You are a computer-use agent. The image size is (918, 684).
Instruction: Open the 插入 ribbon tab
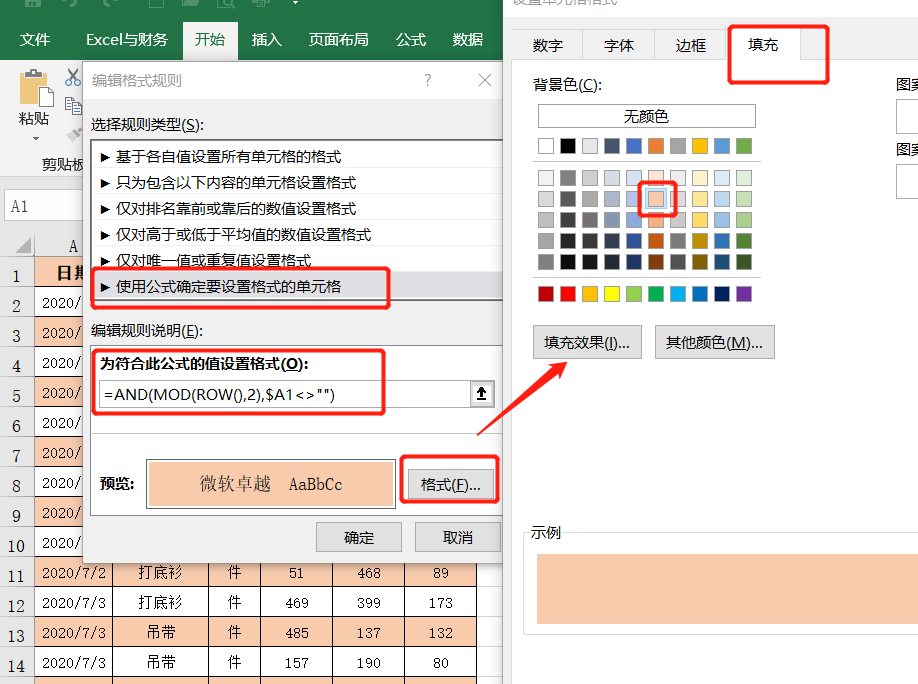[x=266, y=40]
